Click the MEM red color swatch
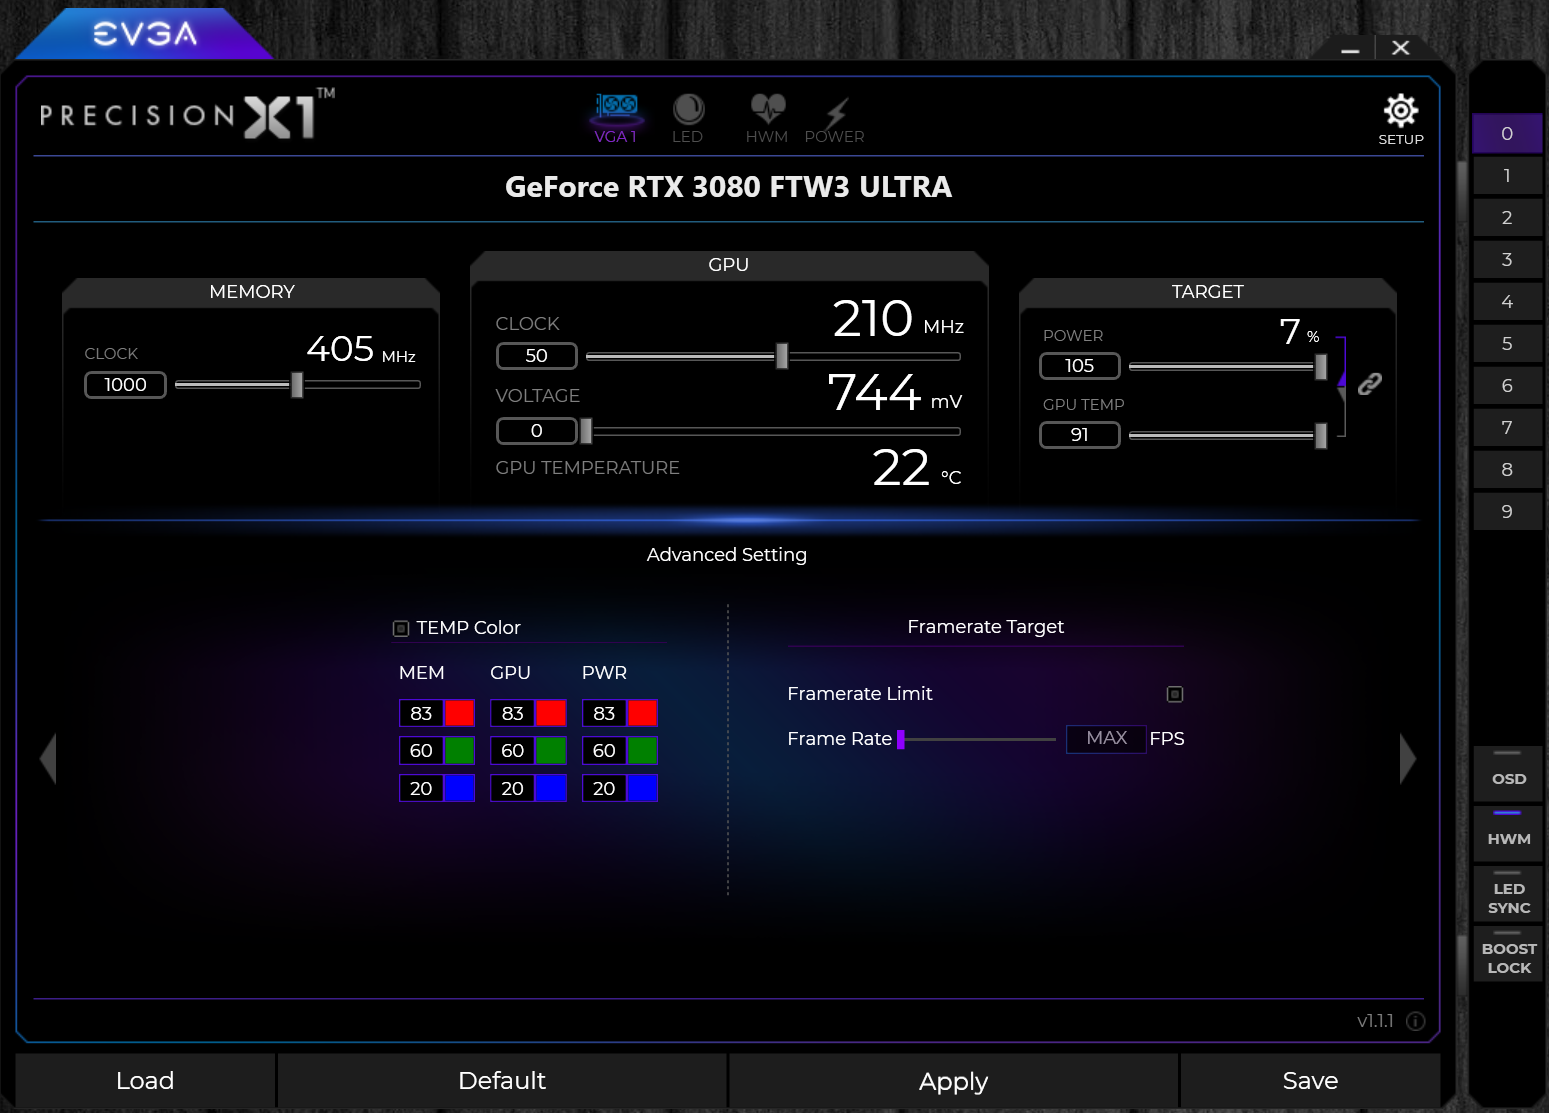Viewport: 1549px width, 1113px height. tap(460, 713)
